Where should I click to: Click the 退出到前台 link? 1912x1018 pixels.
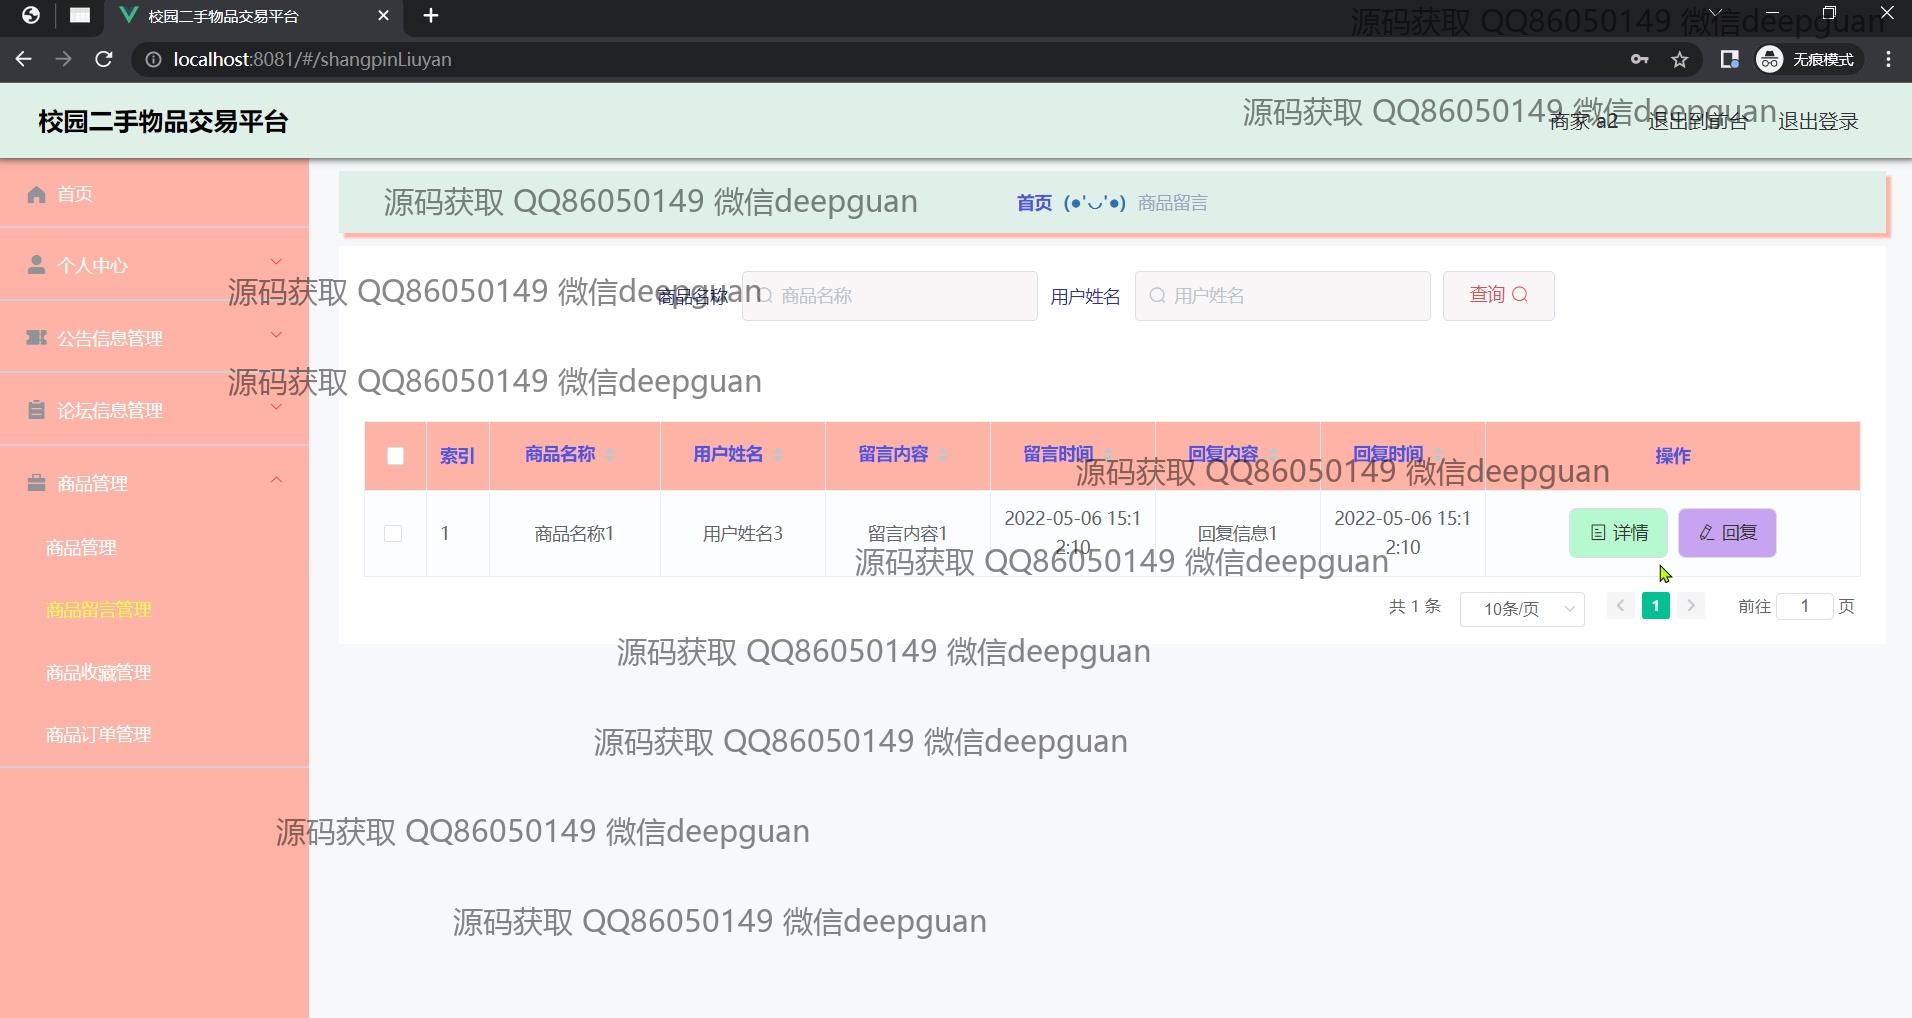pyautogui.click(x=1697, y=122)
